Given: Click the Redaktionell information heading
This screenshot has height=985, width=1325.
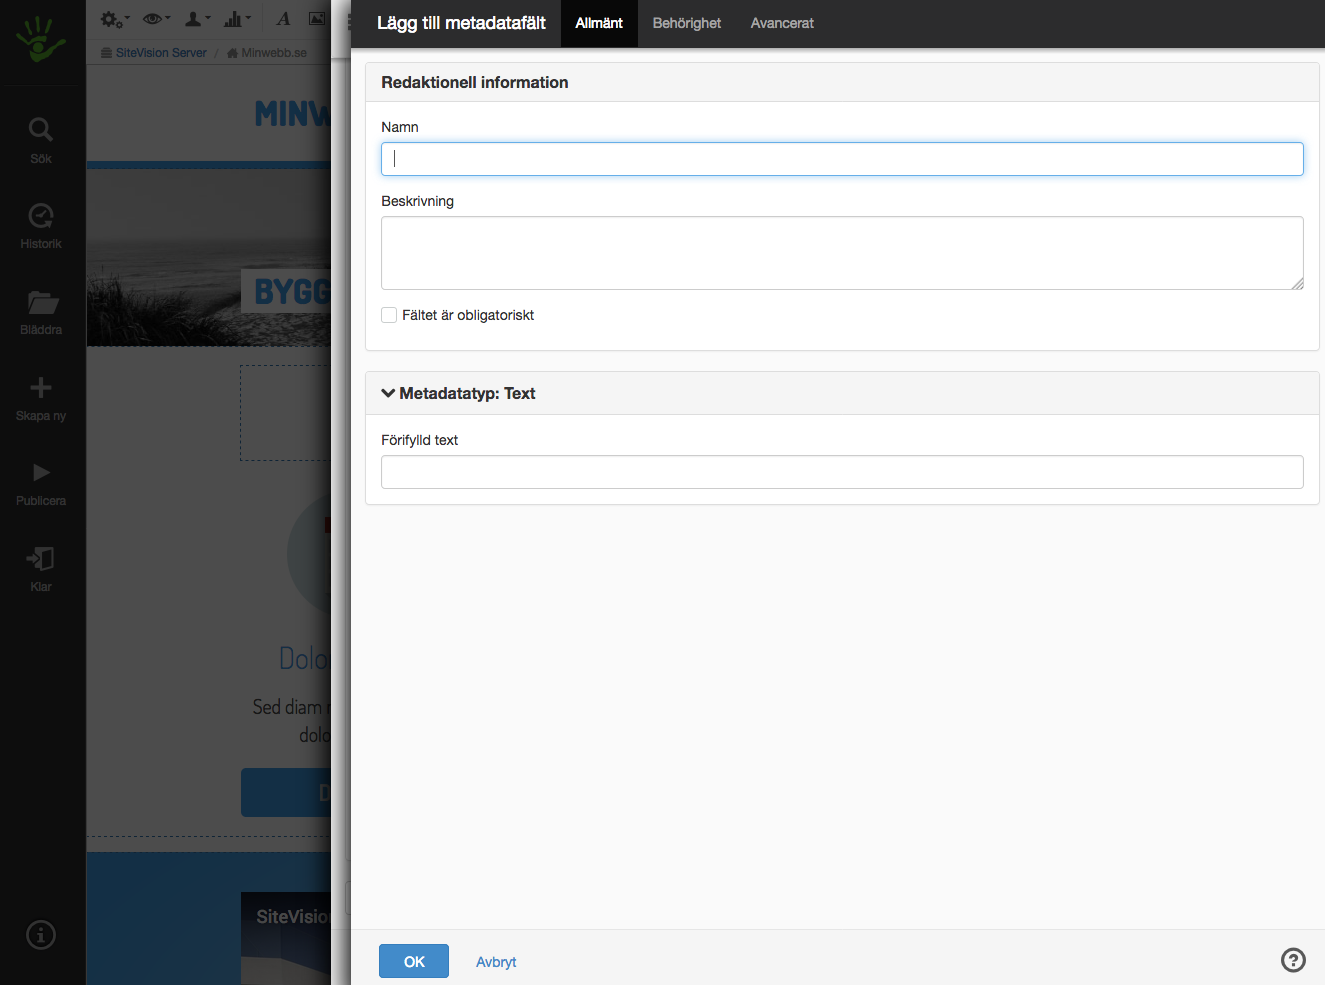Looking at the screenshot, I should pyautogui.click(x=475, y=82).
